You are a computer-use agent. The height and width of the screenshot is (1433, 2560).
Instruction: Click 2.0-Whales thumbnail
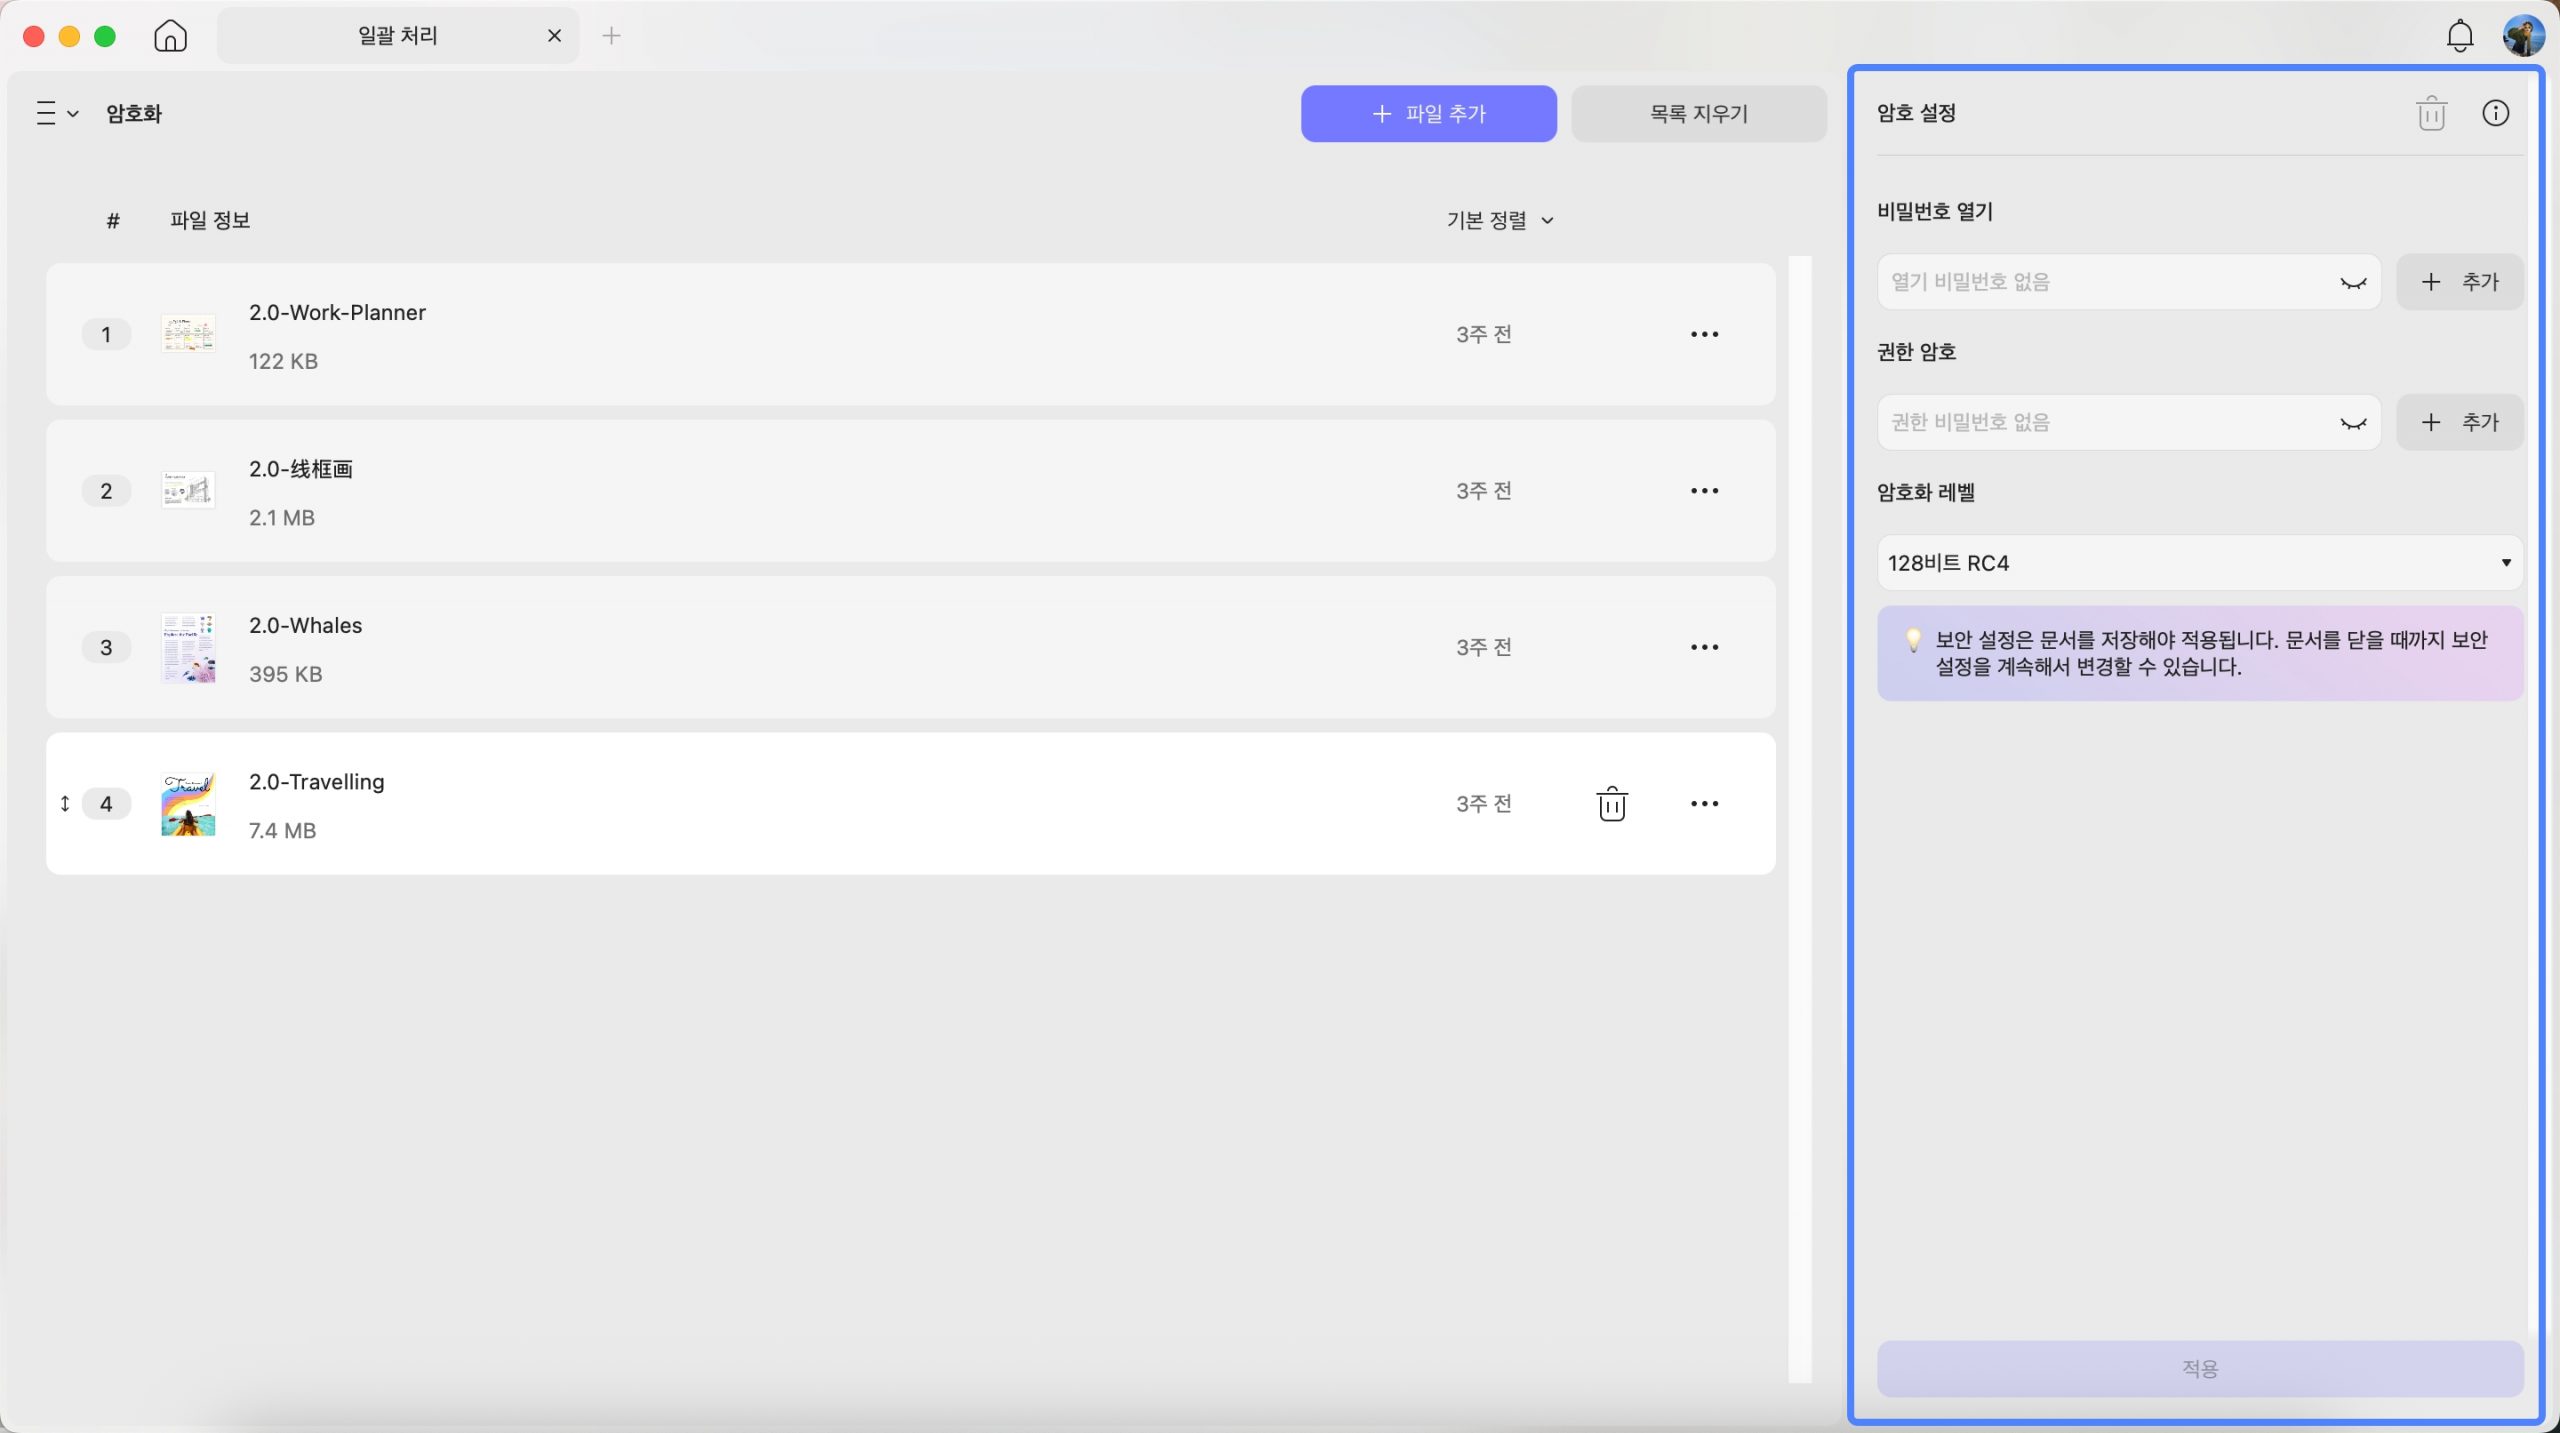(x=188, y=648)
